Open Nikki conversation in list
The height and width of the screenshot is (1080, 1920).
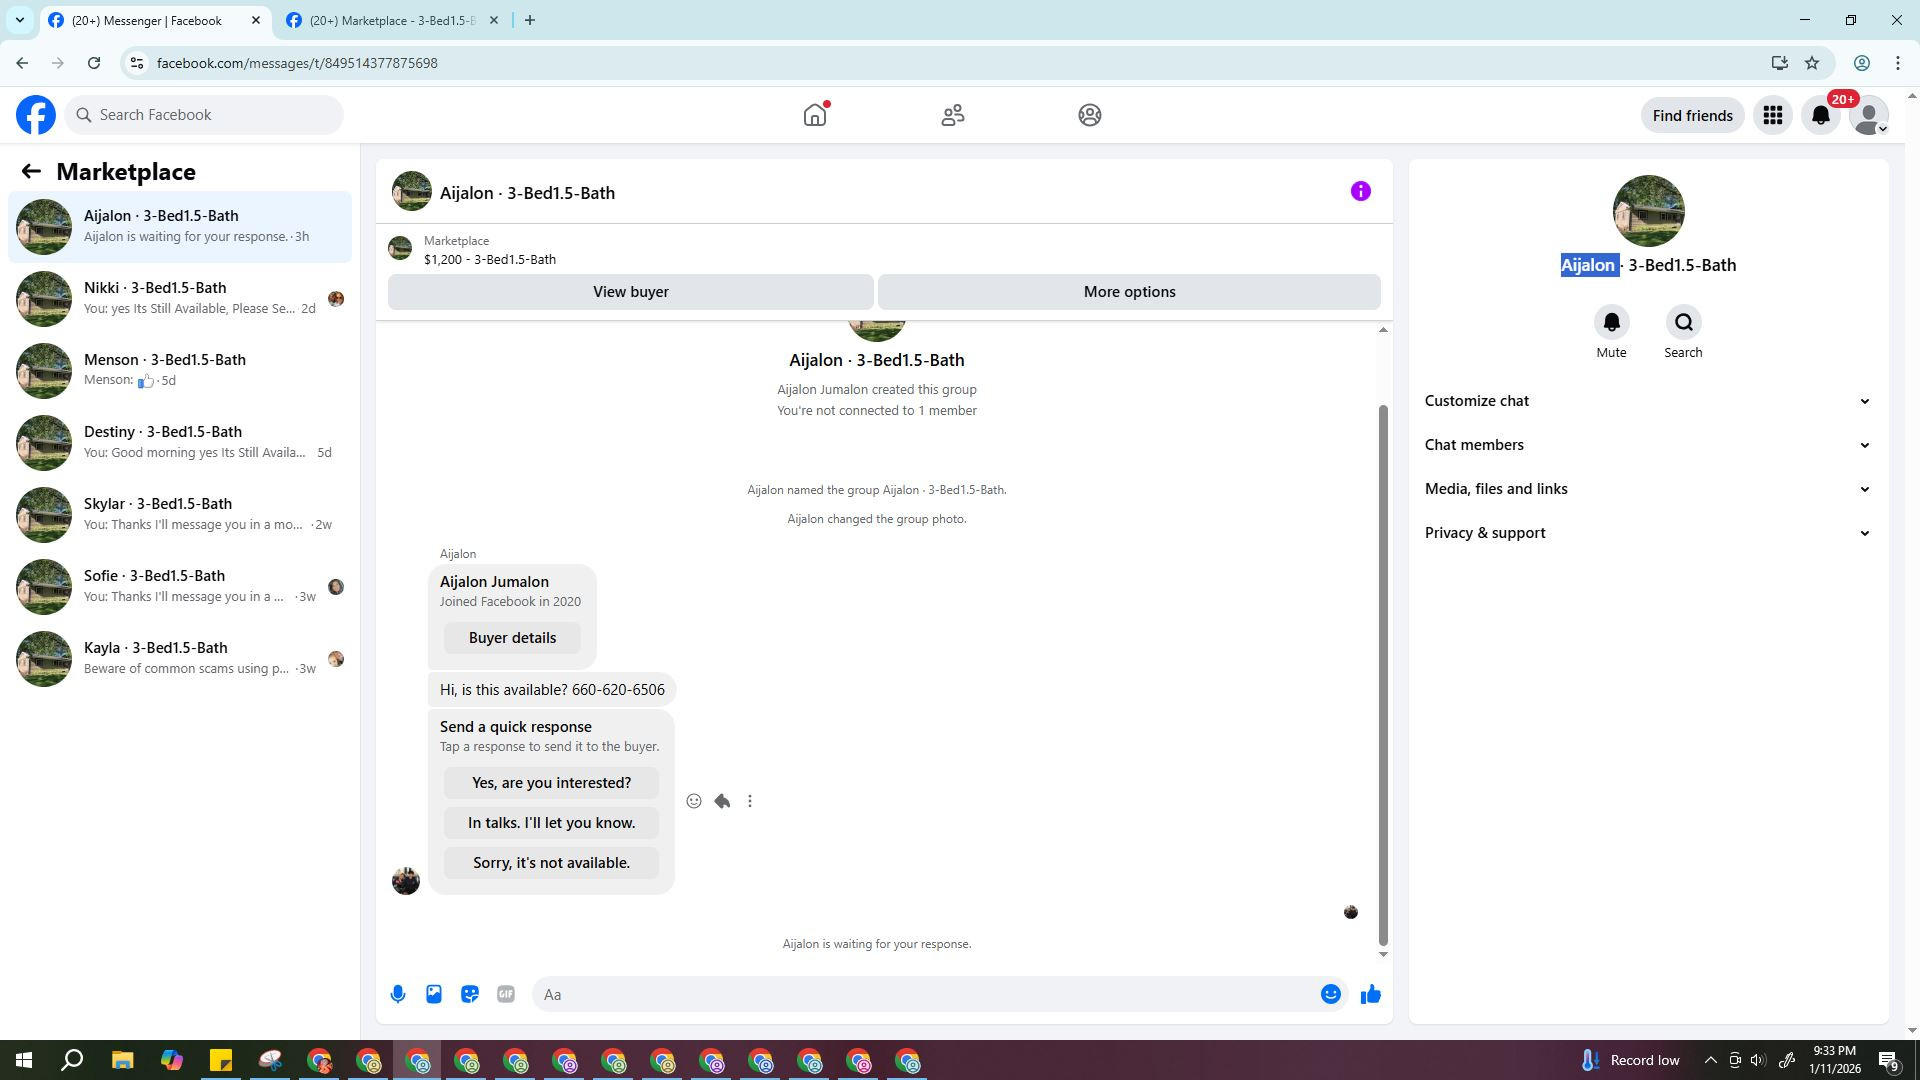(180, 299)
